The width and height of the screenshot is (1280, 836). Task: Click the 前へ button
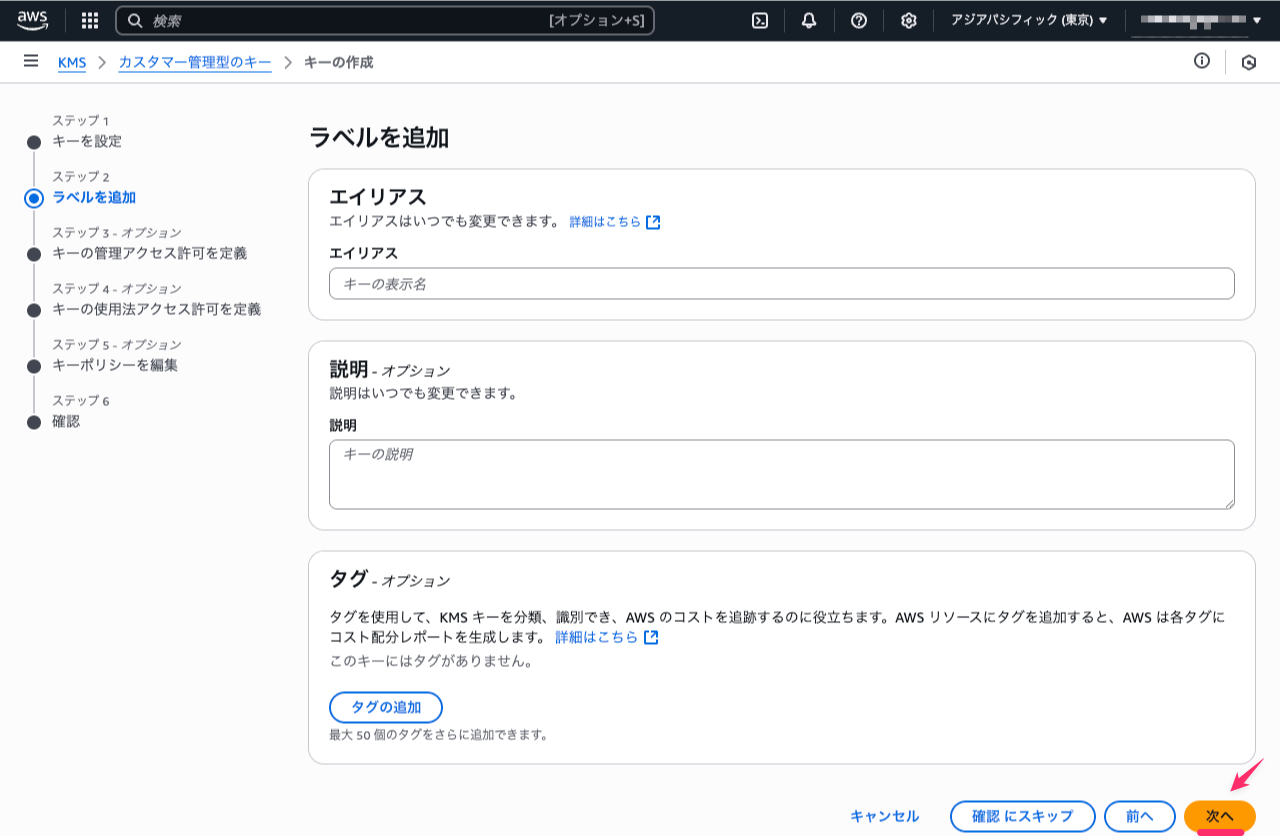point(1140,816)
